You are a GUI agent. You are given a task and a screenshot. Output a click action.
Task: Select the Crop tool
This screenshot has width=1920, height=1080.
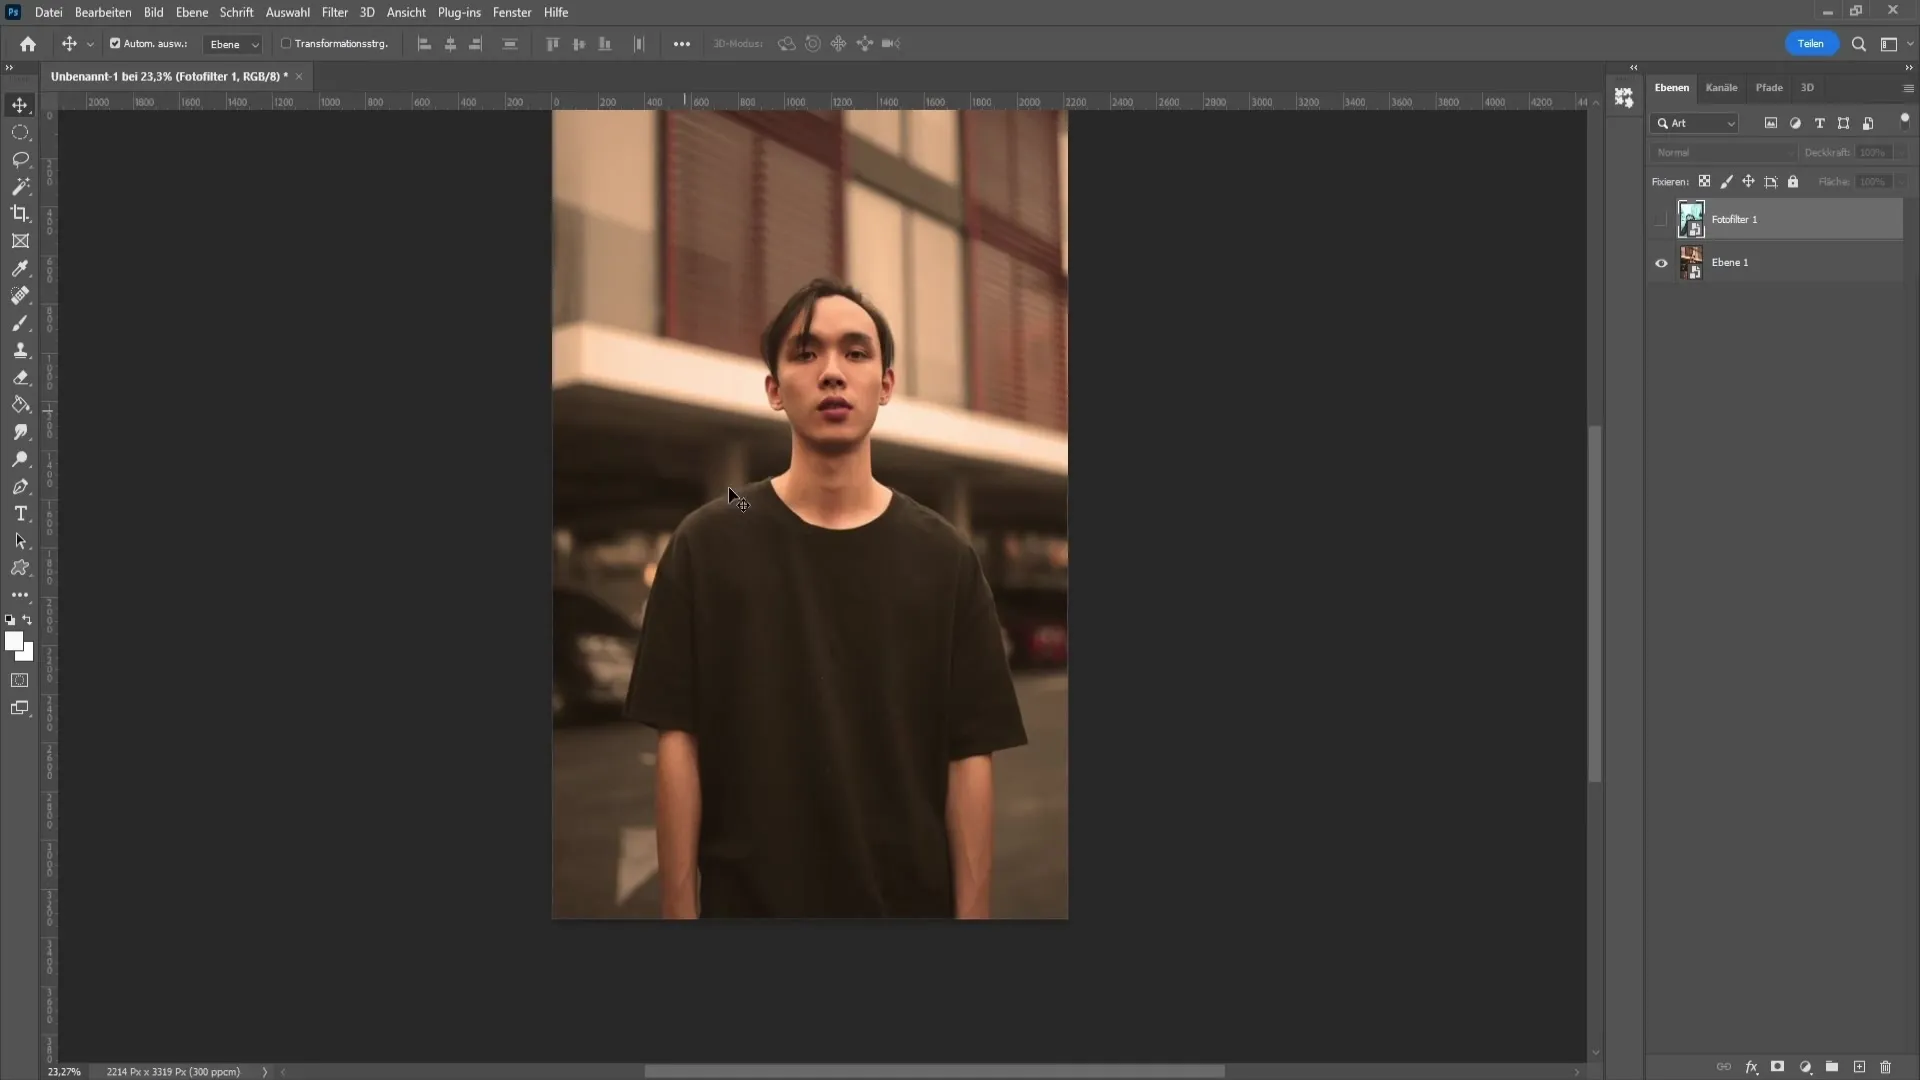click(x=20, y=214)
